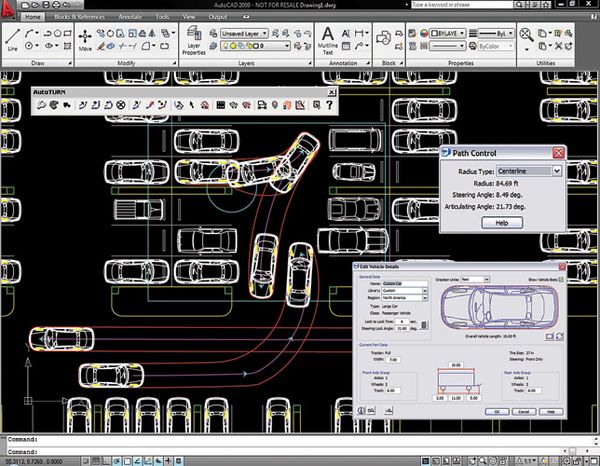Click the vehicle Name input field
600x466 pixels.
pyautogui.click(x=405, y=284)
